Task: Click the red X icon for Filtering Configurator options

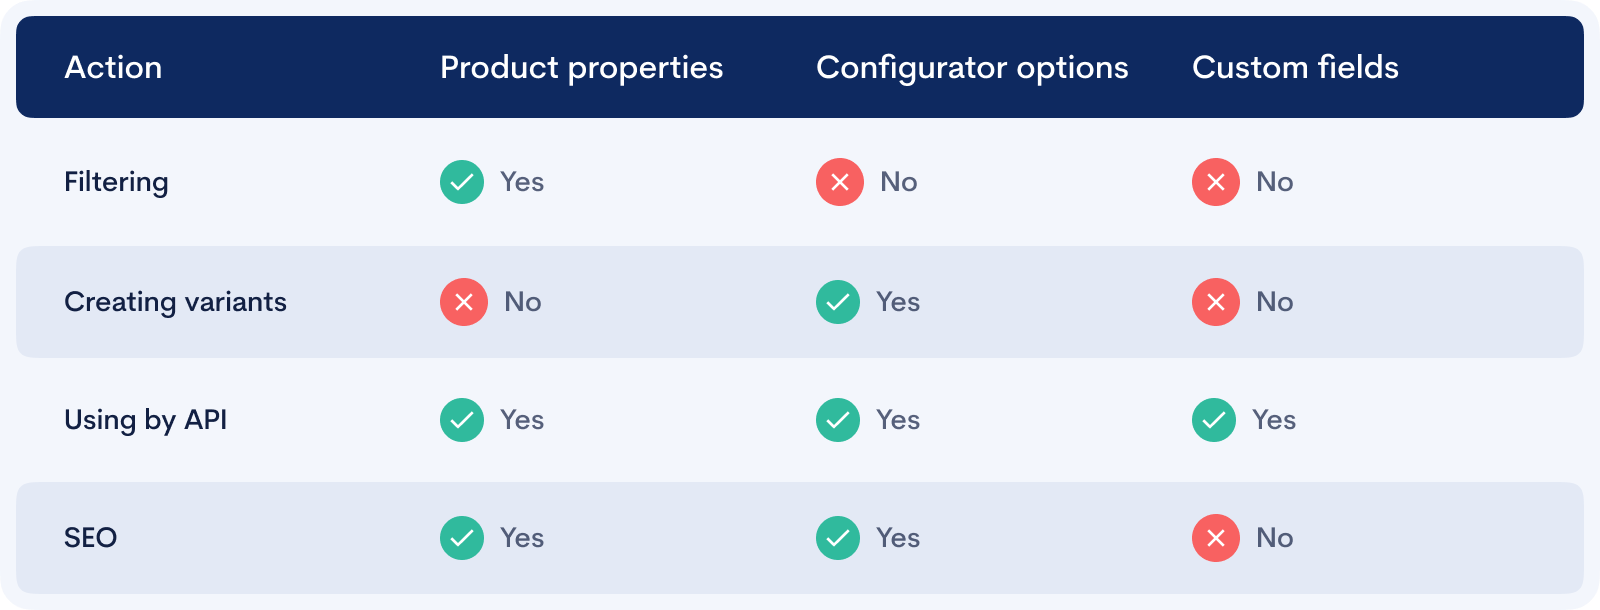Action: [x=840, y=182]
